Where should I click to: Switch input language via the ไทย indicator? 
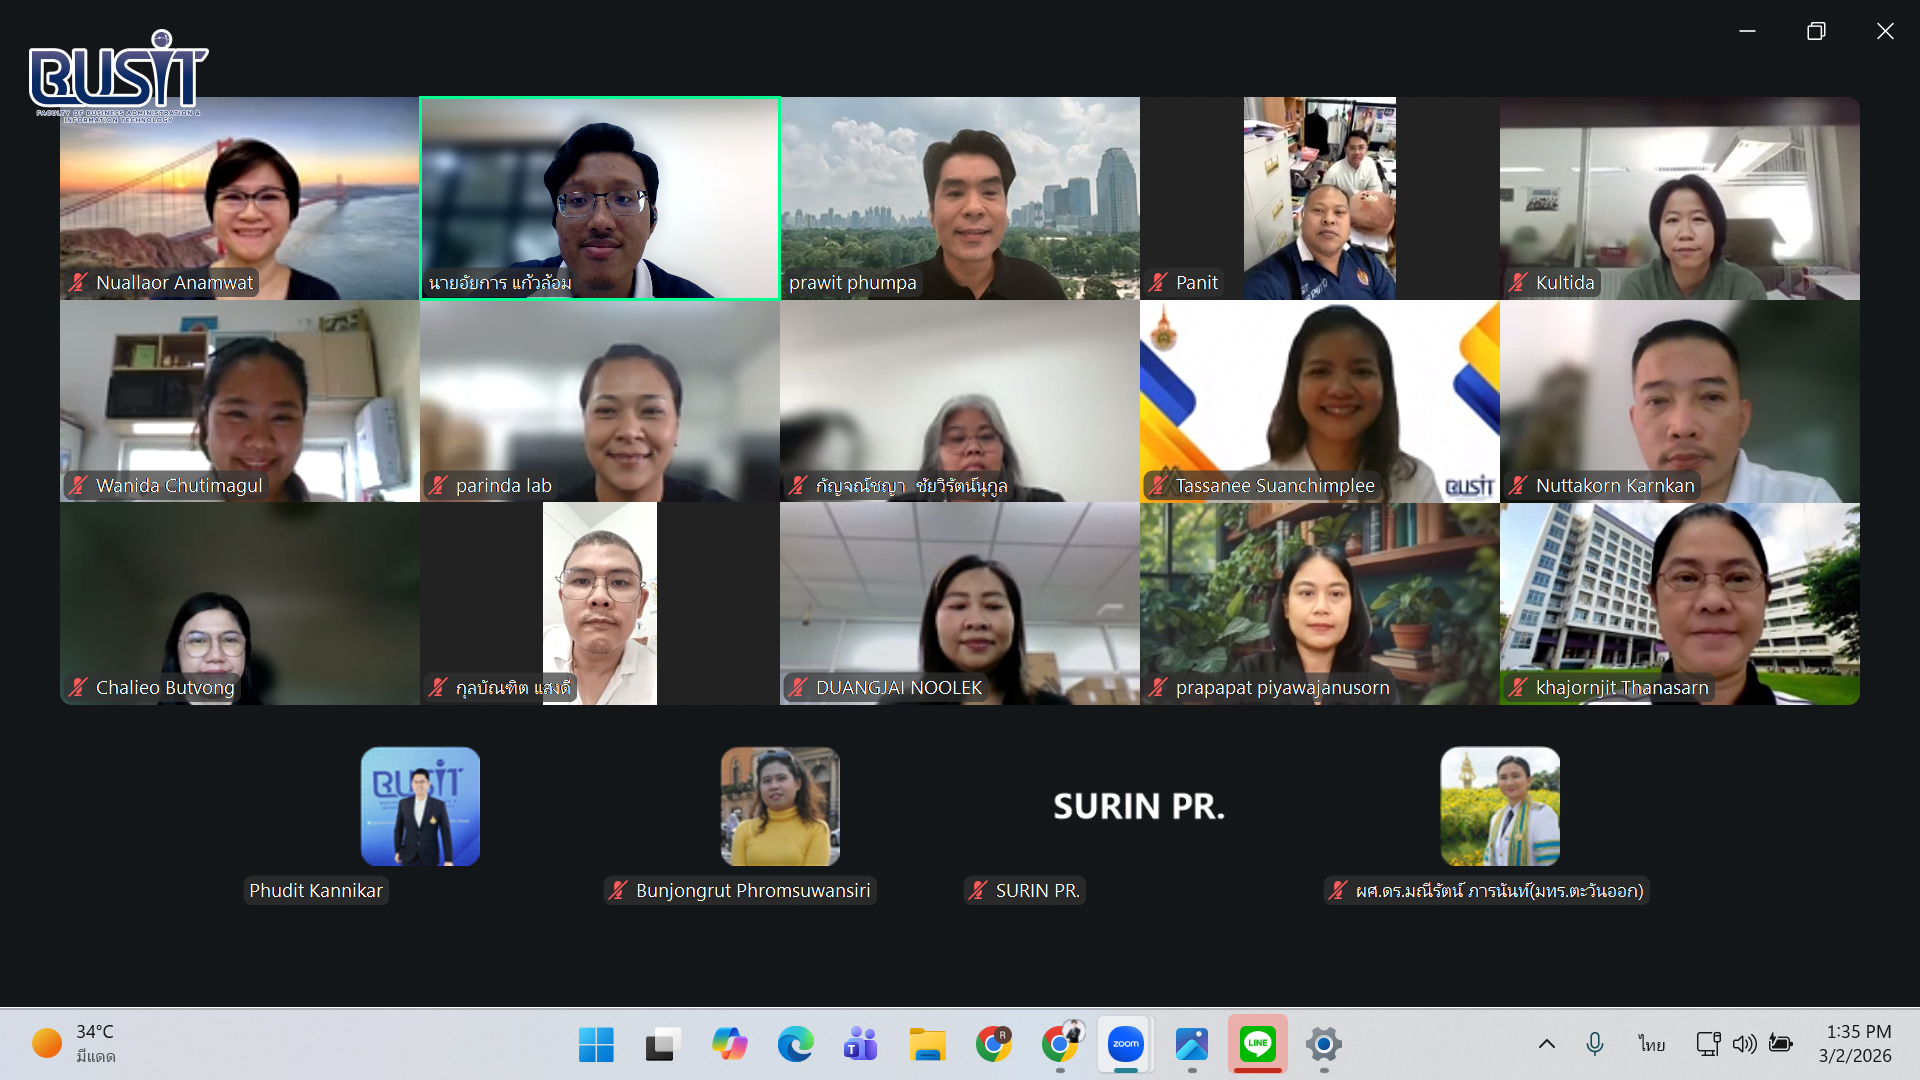click(1650, 1044)
